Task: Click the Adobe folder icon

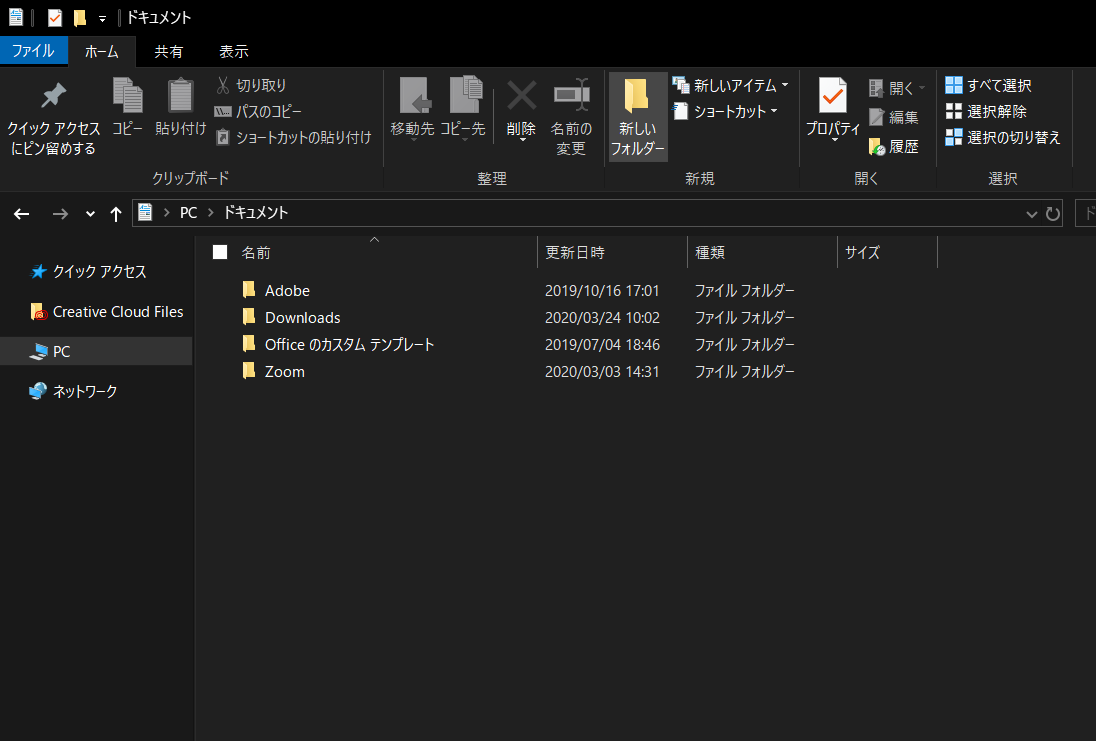Action: point(249,289)
